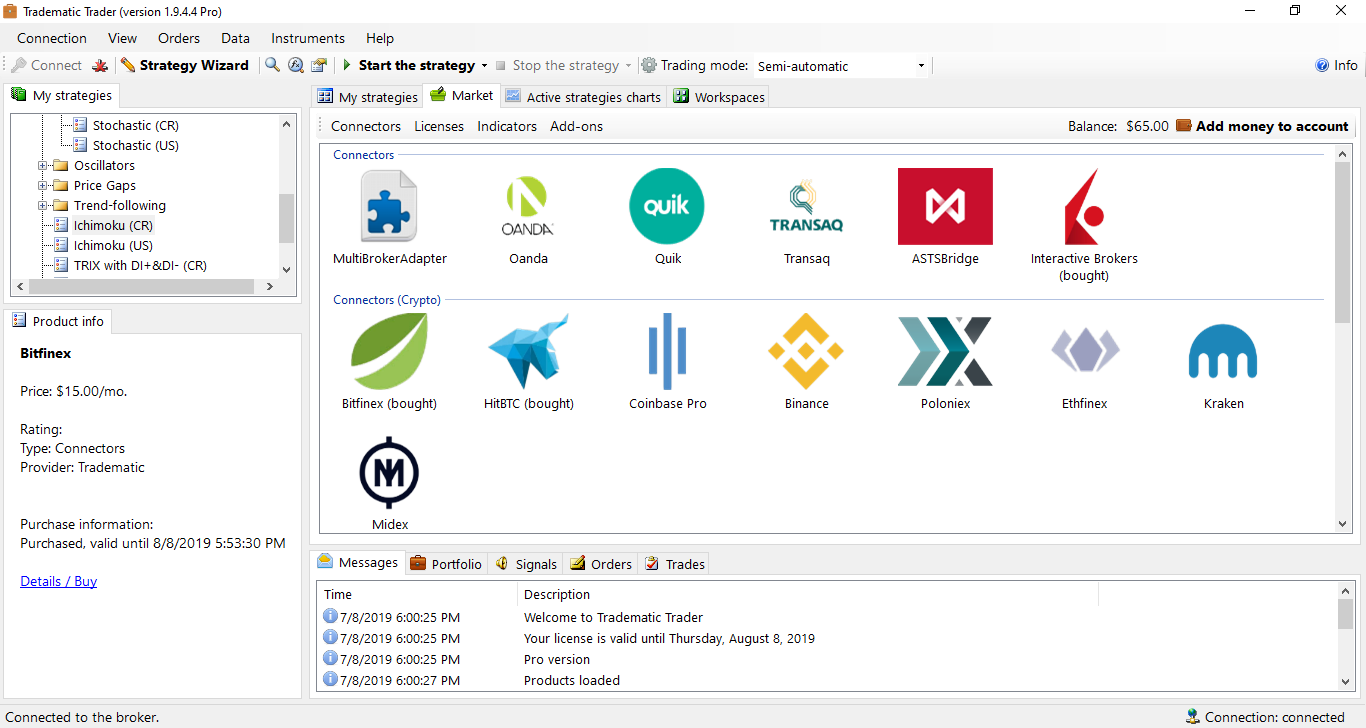The width and height of the screenshot is (1366, 728).
Task: Open the Quik connector product
Action: 667,206
